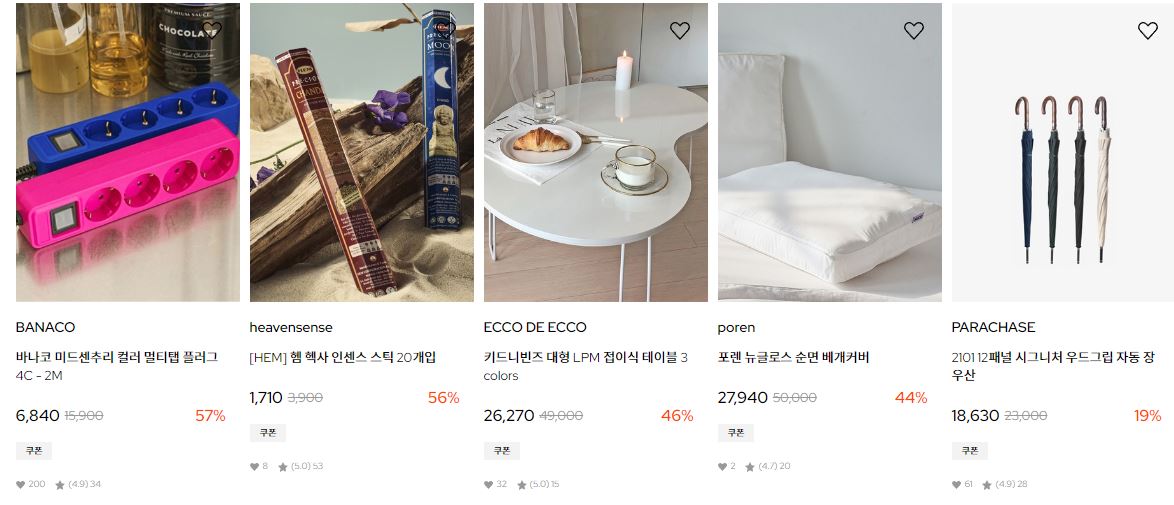Toggle wishlist heart on ECCO DE ECCO table

(x=680, y=30)
